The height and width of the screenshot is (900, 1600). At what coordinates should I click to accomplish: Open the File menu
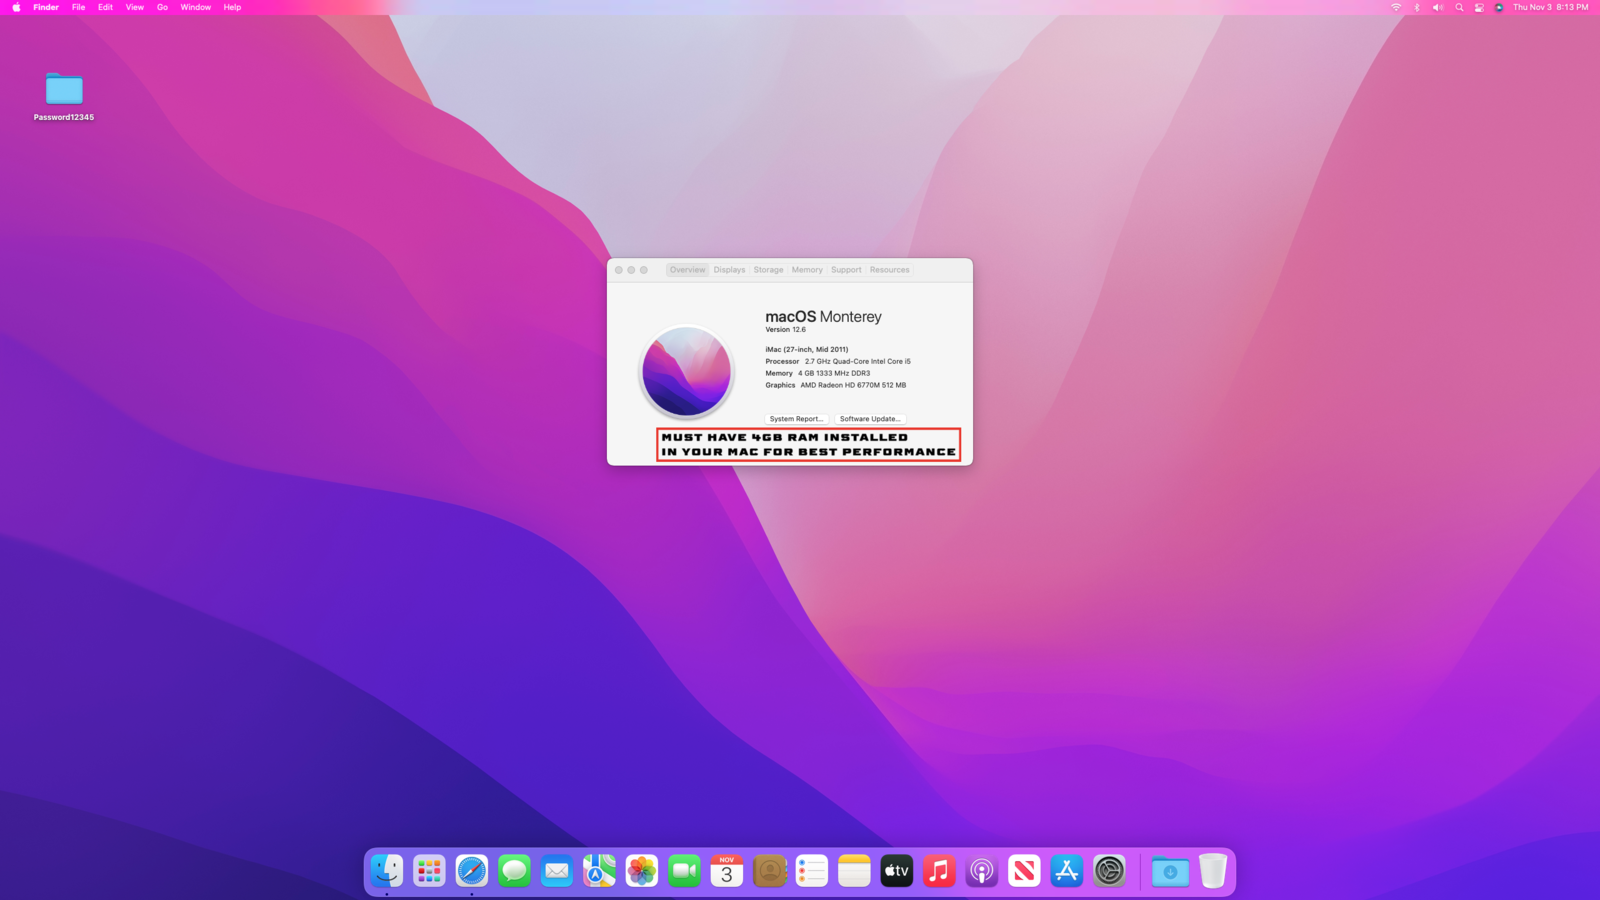pos(78,7)
